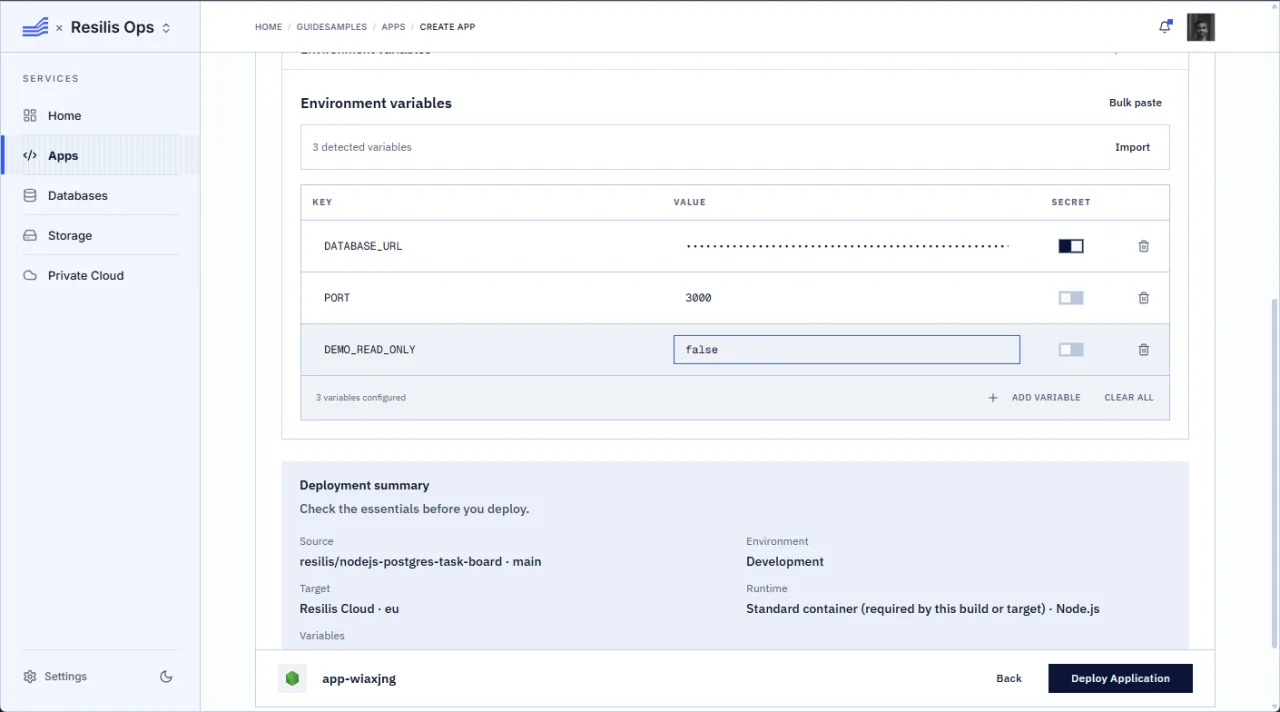Click the PORT key
This screenshot has height=712, width=1280.
click(337, 298)
